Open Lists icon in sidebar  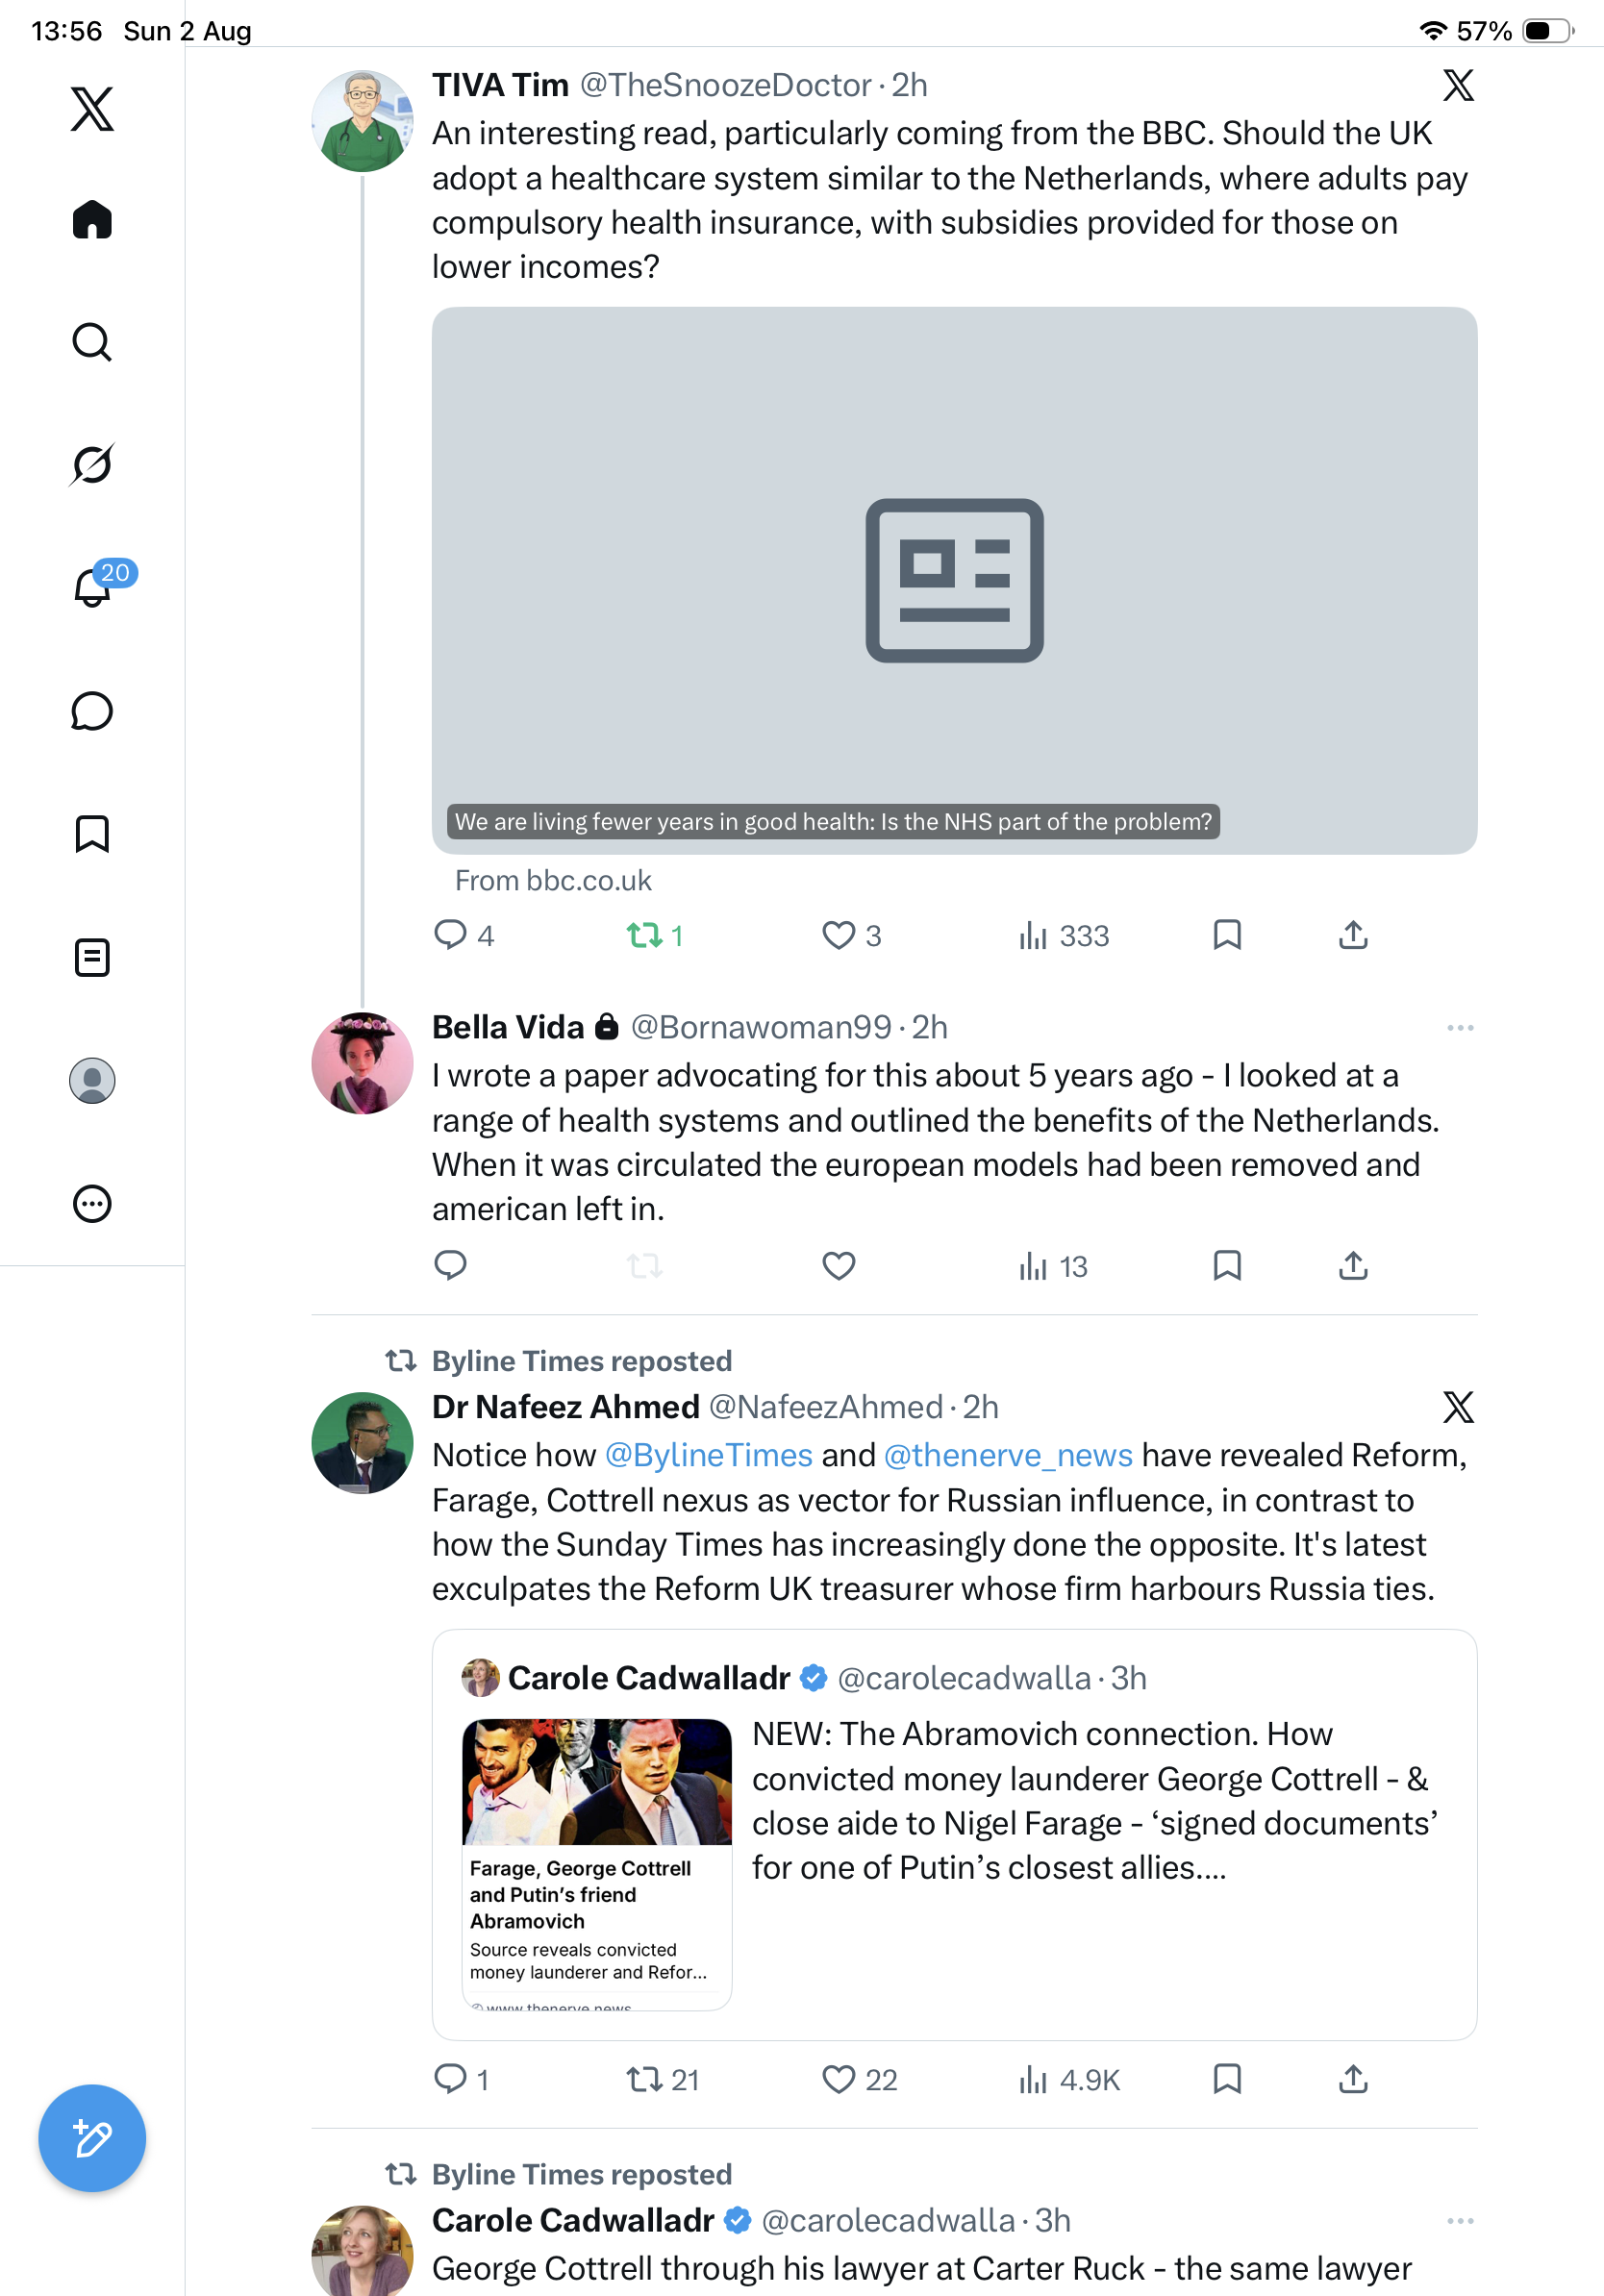(92, 957)
